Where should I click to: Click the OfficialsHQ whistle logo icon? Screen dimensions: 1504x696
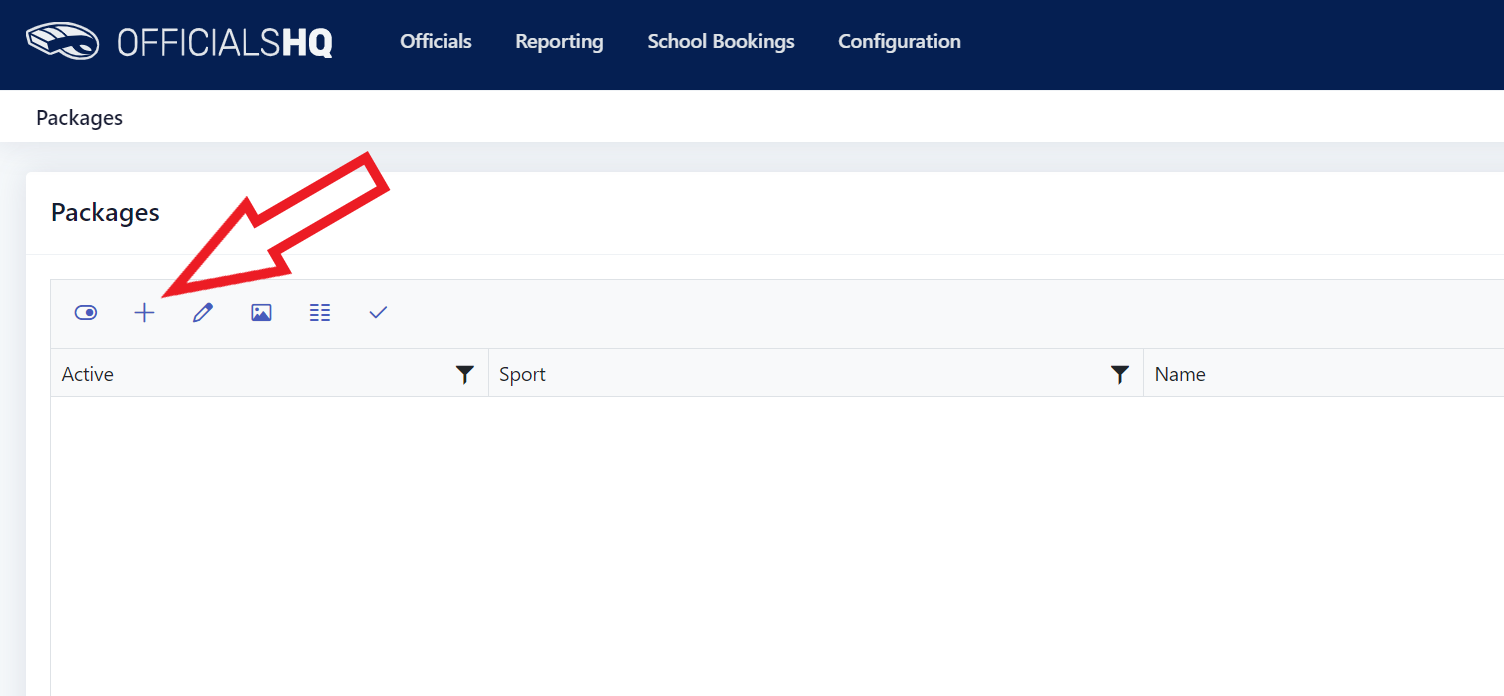pos(62,41)
